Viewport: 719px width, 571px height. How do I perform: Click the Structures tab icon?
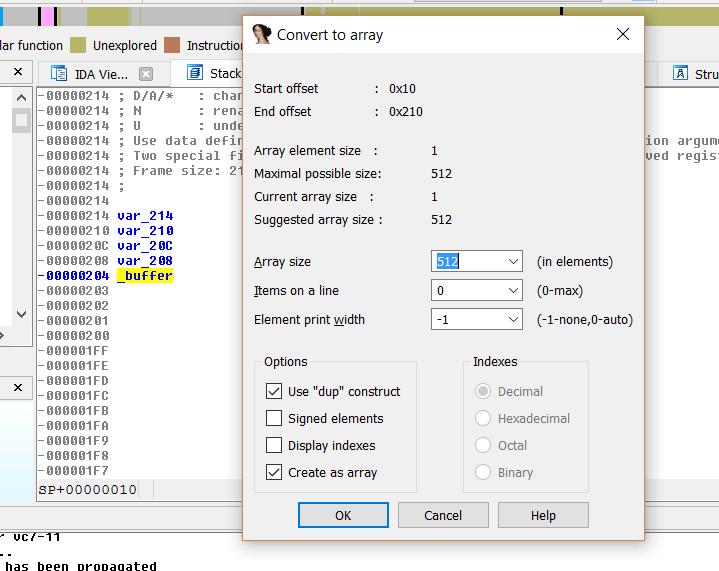point(681,74)
